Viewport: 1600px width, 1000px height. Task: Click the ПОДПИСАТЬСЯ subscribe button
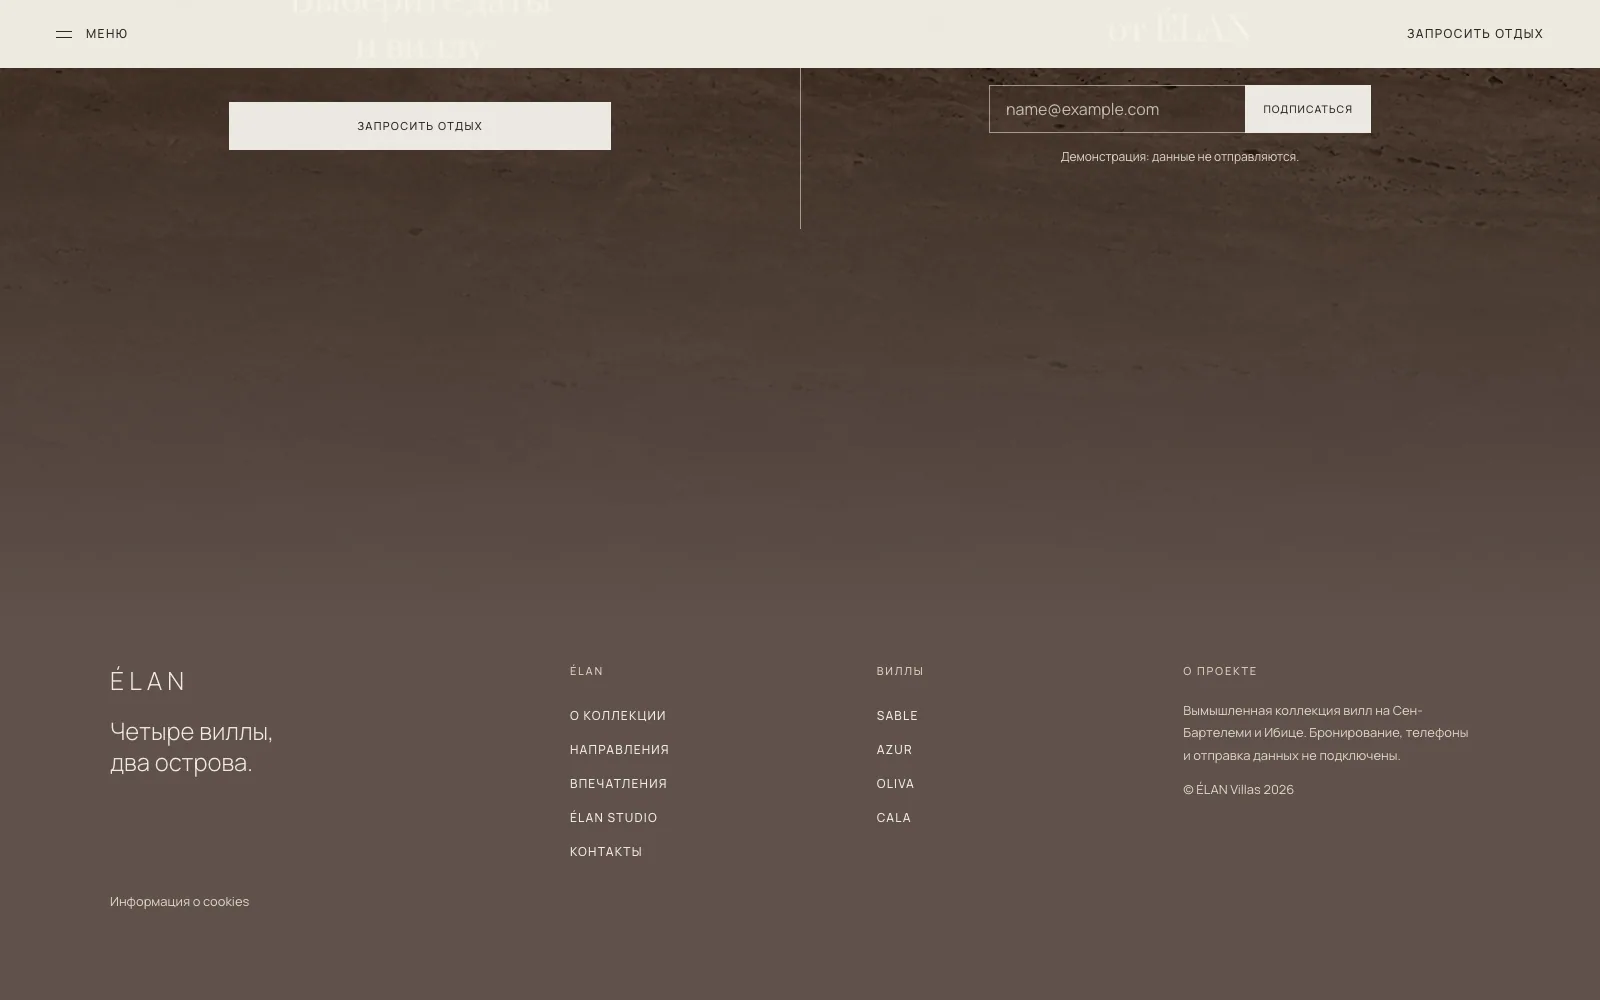[x=1308, y=109]
